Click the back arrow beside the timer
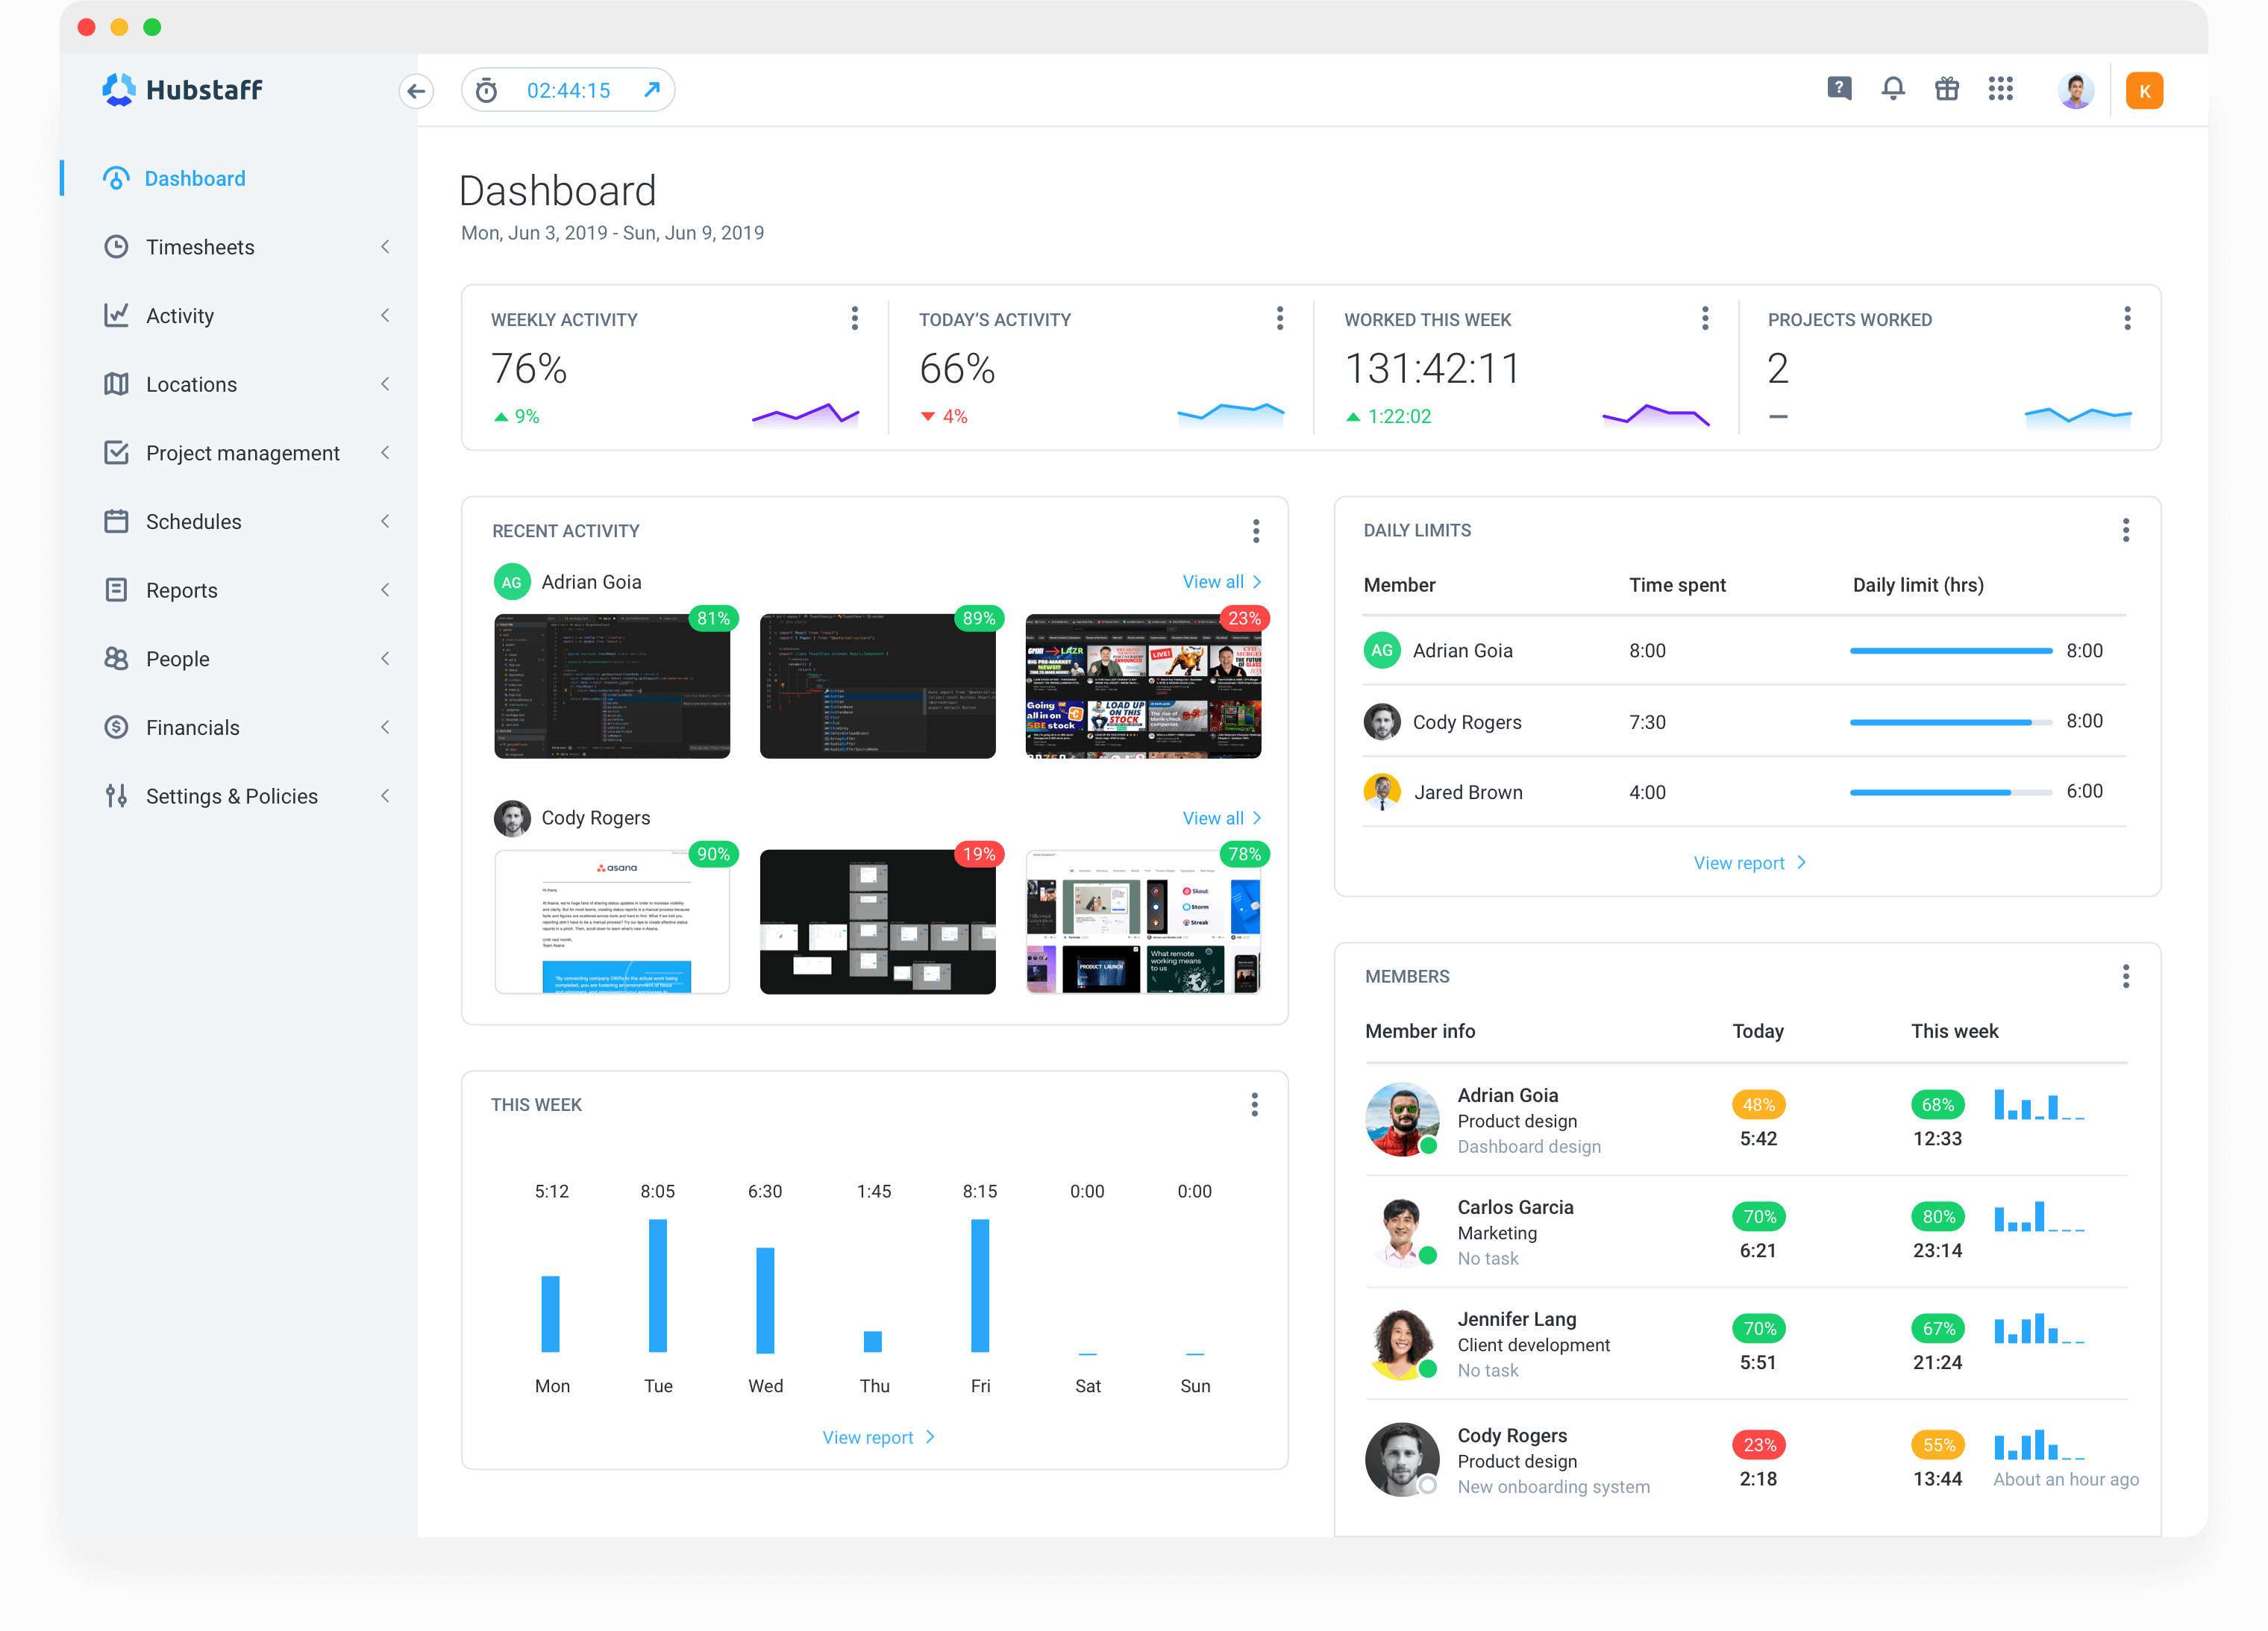 417,91
